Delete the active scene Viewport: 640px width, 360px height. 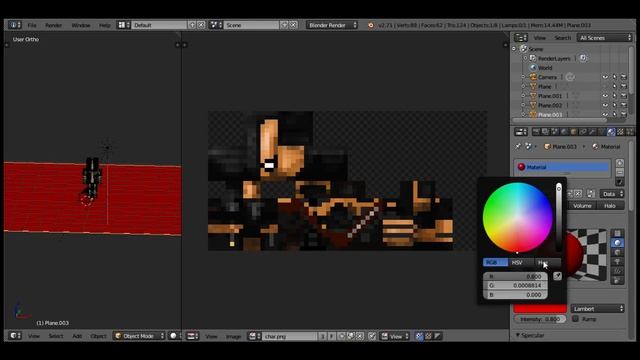coord(293,25)
